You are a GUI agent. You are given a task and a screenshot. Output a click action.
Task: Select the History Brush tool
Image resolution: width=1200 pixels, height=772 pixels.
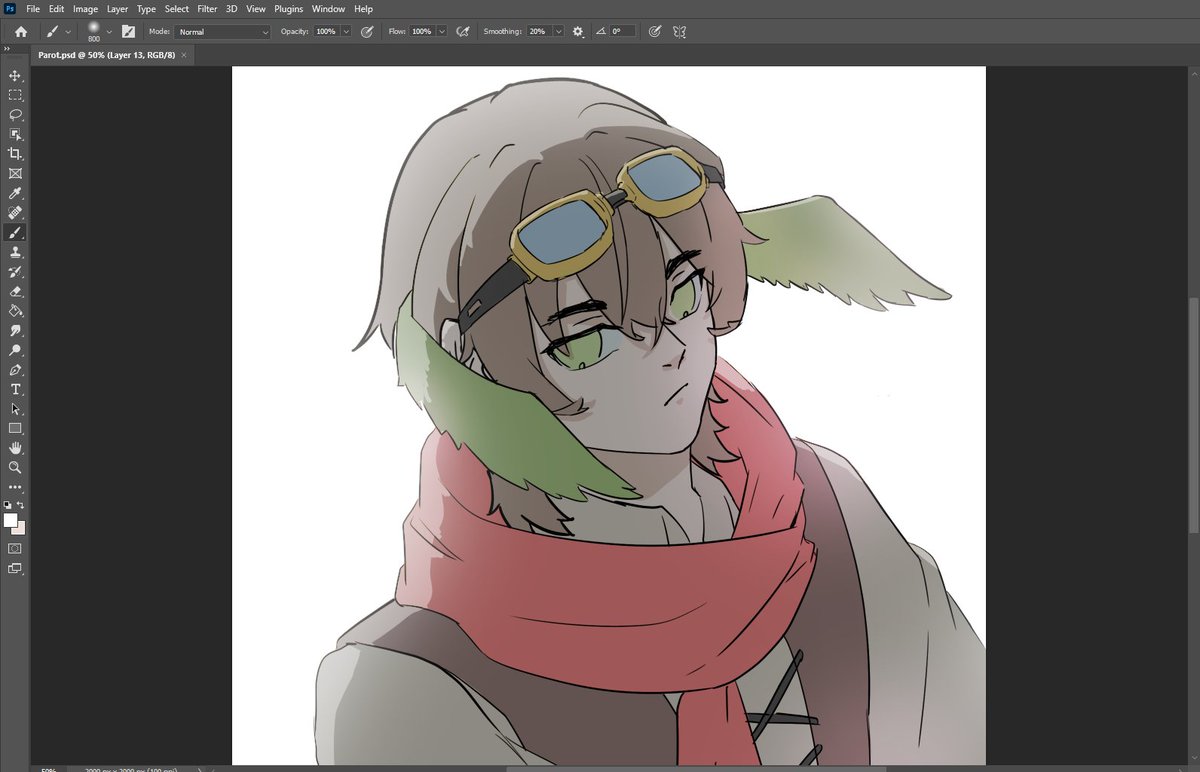tap(15, 271)
